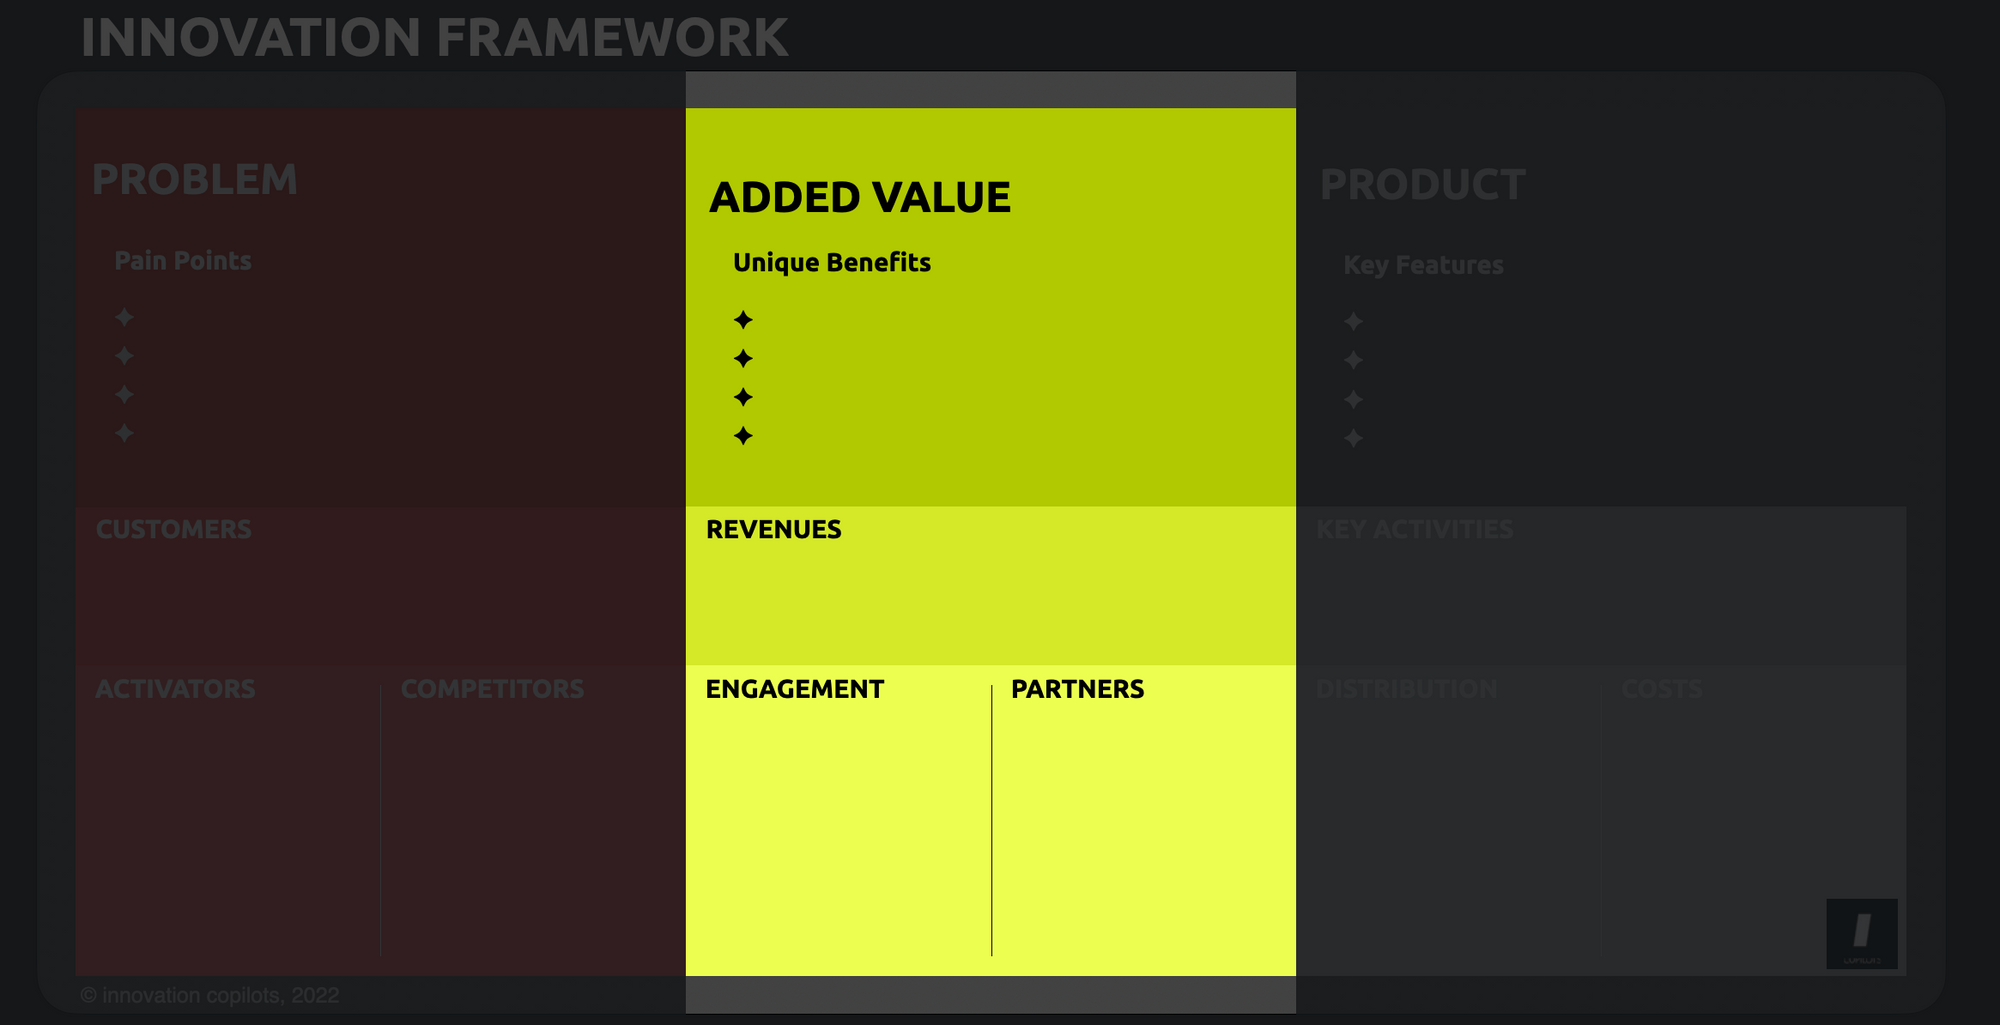Click the last star bullet under Key Features
Image resolution: width=2000 pixels, height=1025 pixels.
(x=1353, y=438)
